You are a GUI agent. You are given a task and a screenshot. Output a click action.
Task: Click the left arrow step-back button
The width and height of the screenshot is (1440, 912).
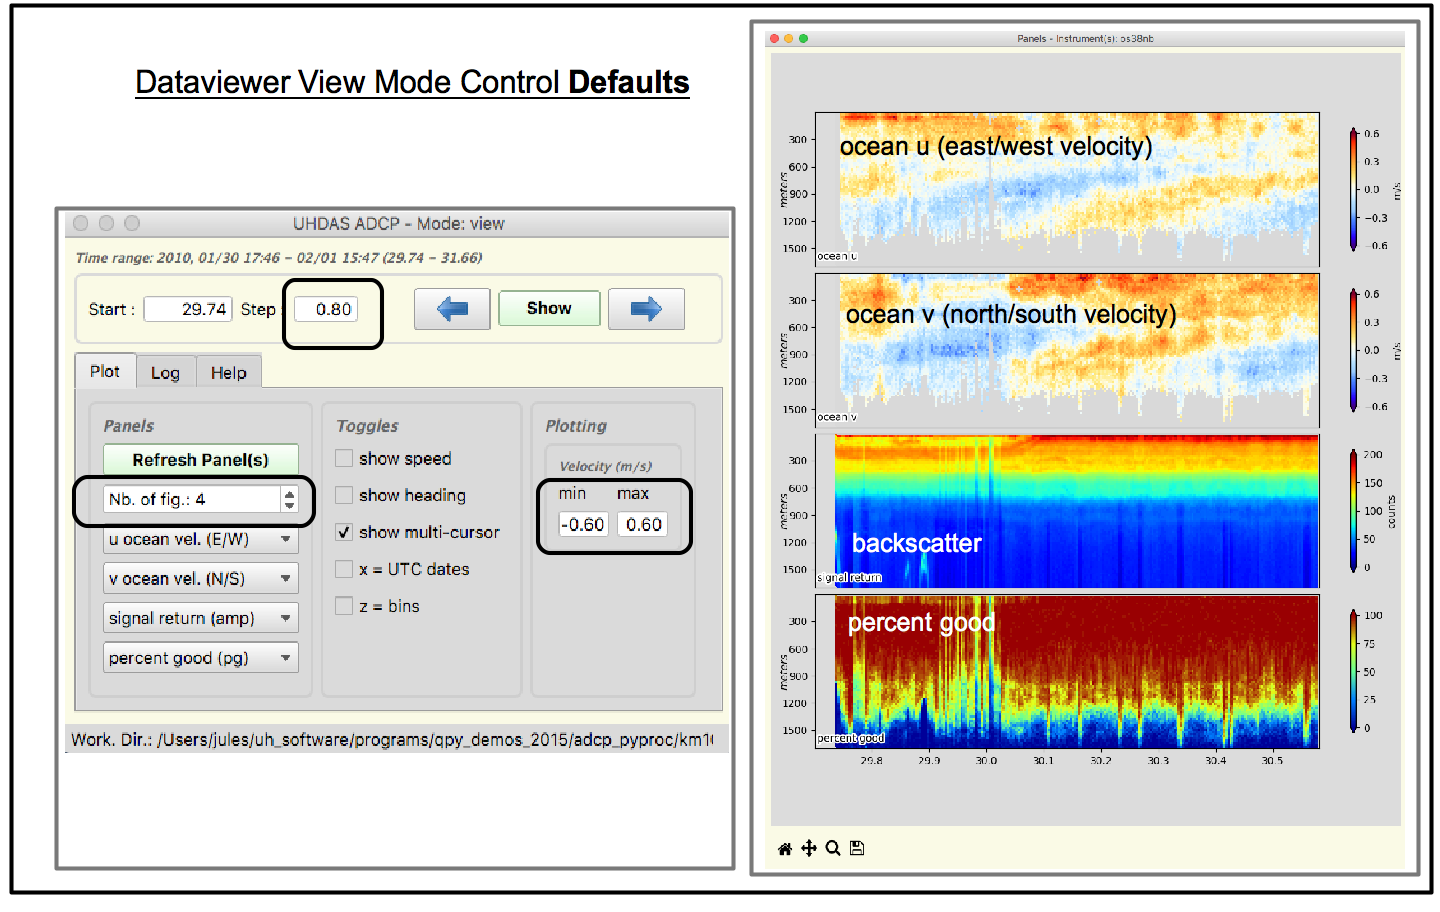(x=452, y=309)
